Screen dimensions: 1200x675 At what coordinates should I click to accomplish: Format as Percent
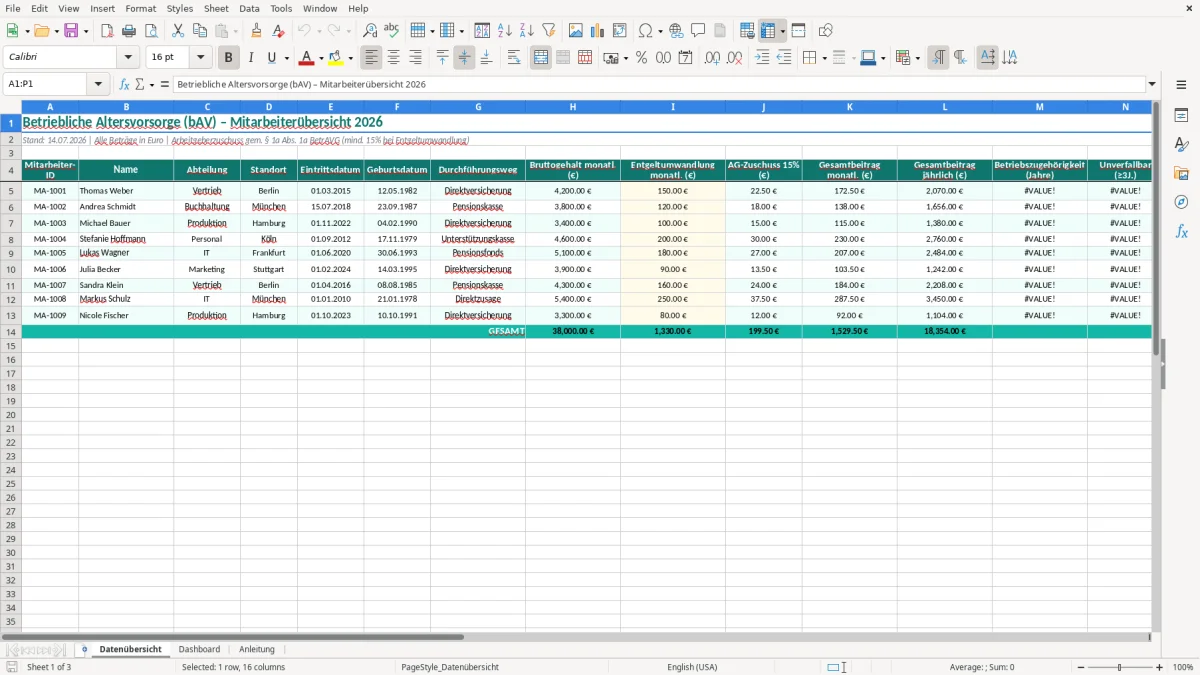[641, 58]
